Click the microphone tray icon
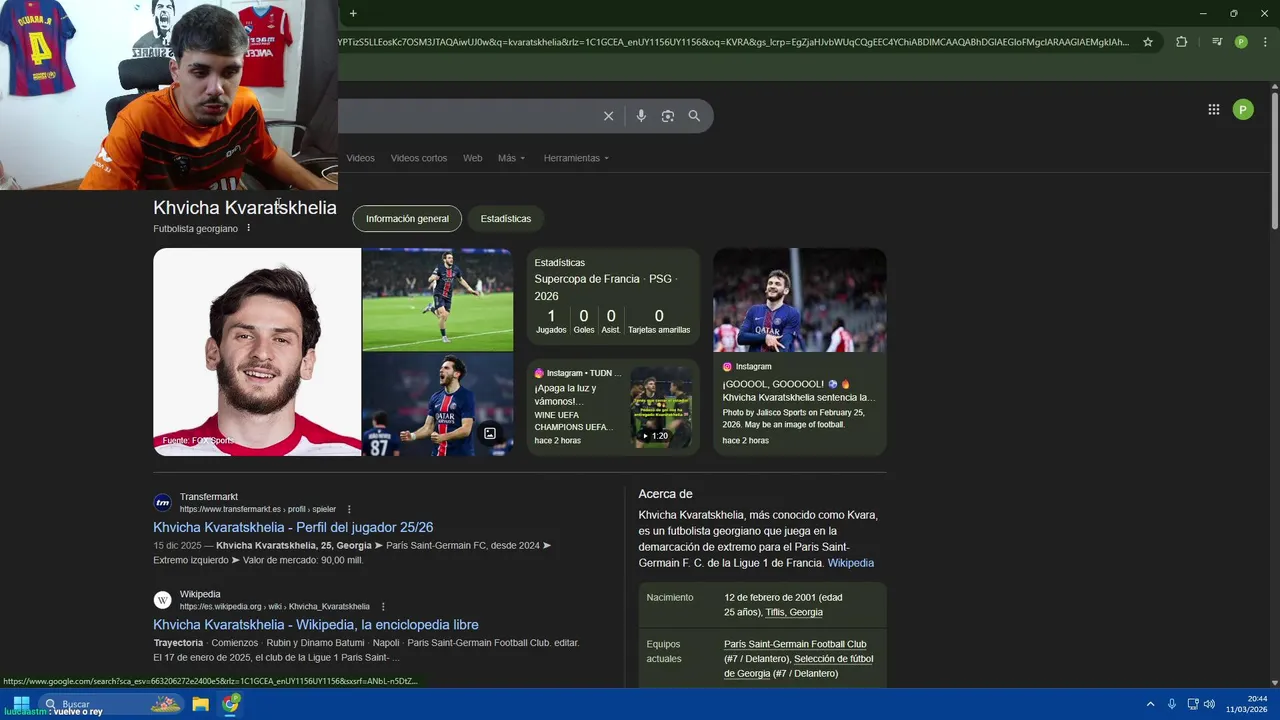The image size is (1280, 720). pos(1172,704)
